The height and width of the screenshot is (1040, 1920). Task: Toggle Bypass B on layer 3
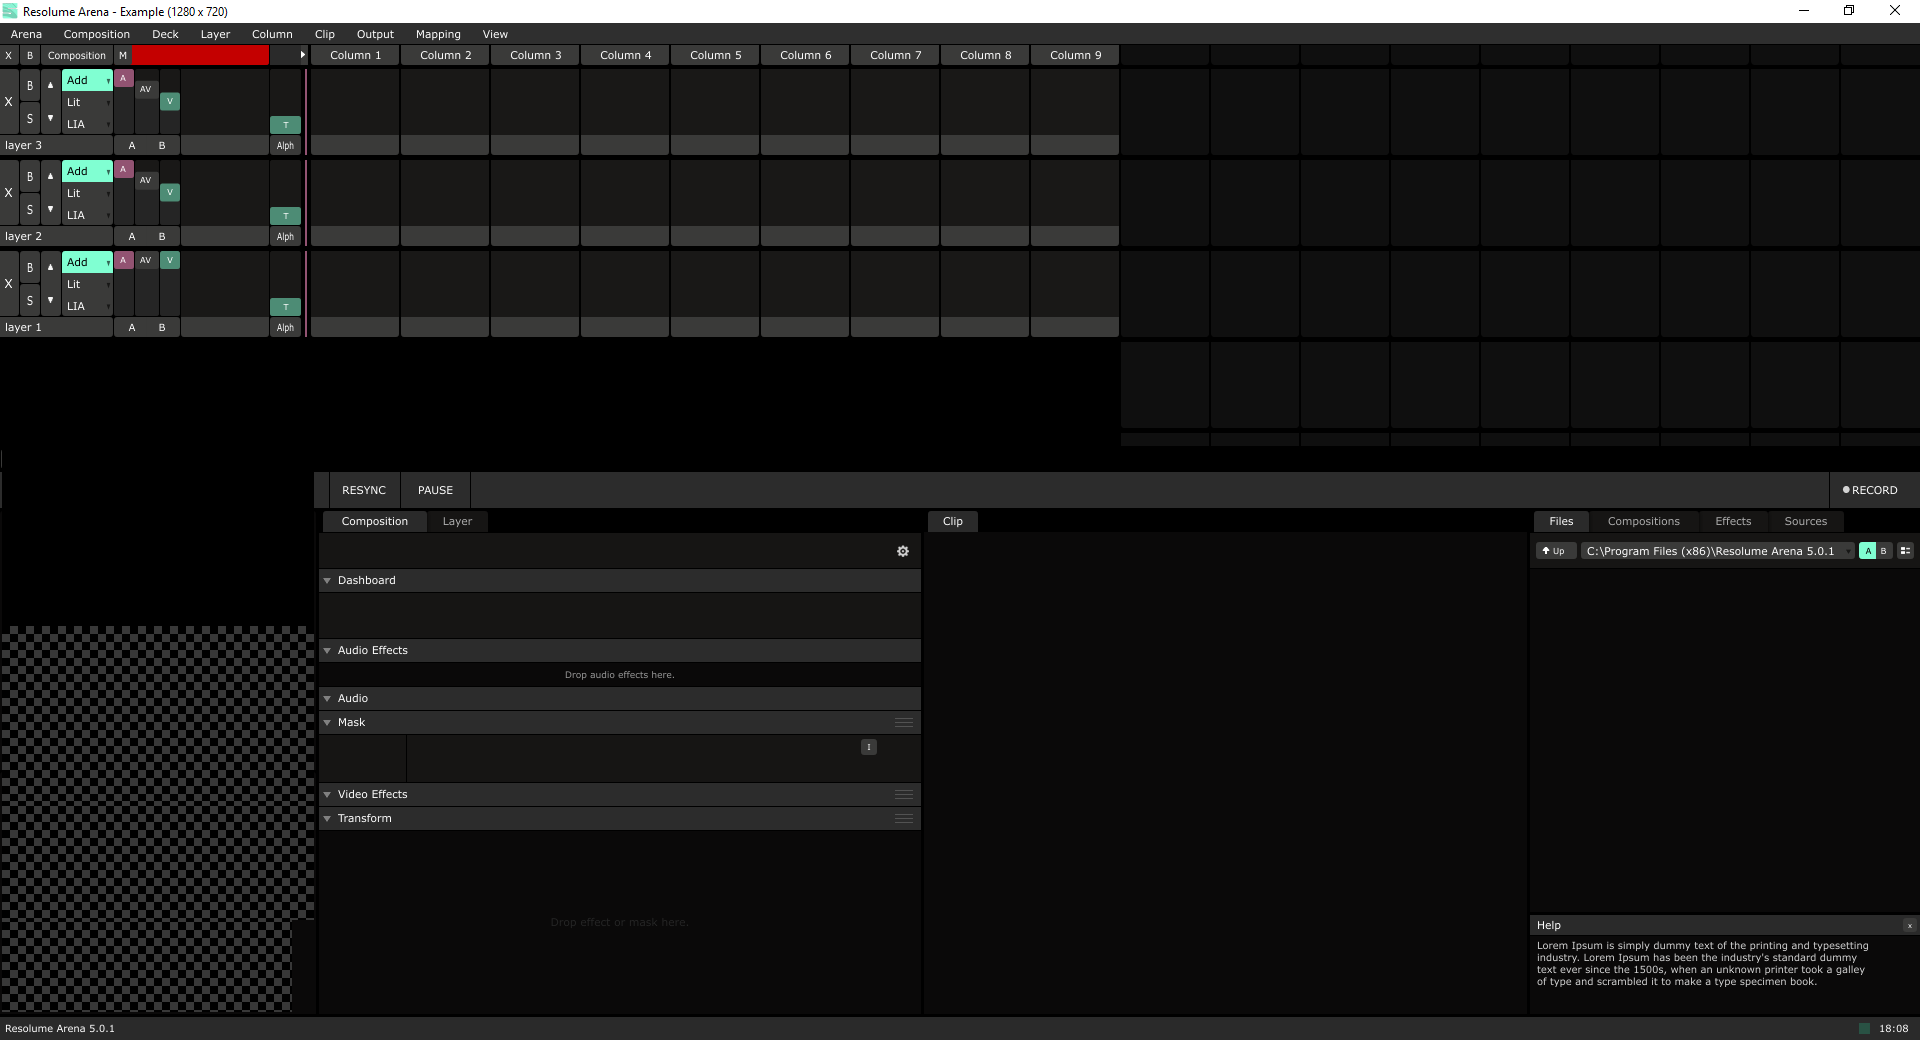coord(30,86)
